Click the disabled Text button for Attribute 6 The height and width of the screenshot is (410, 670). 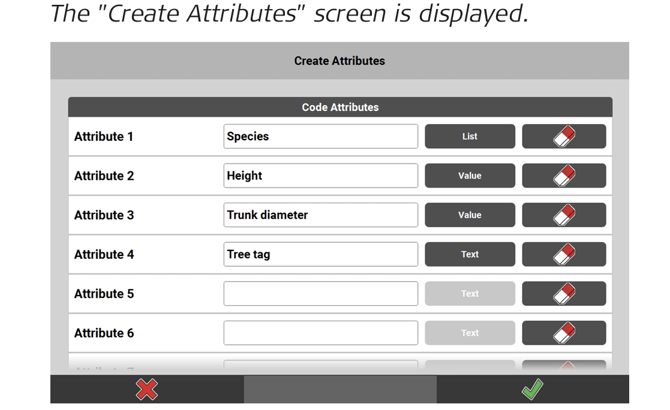470,333
